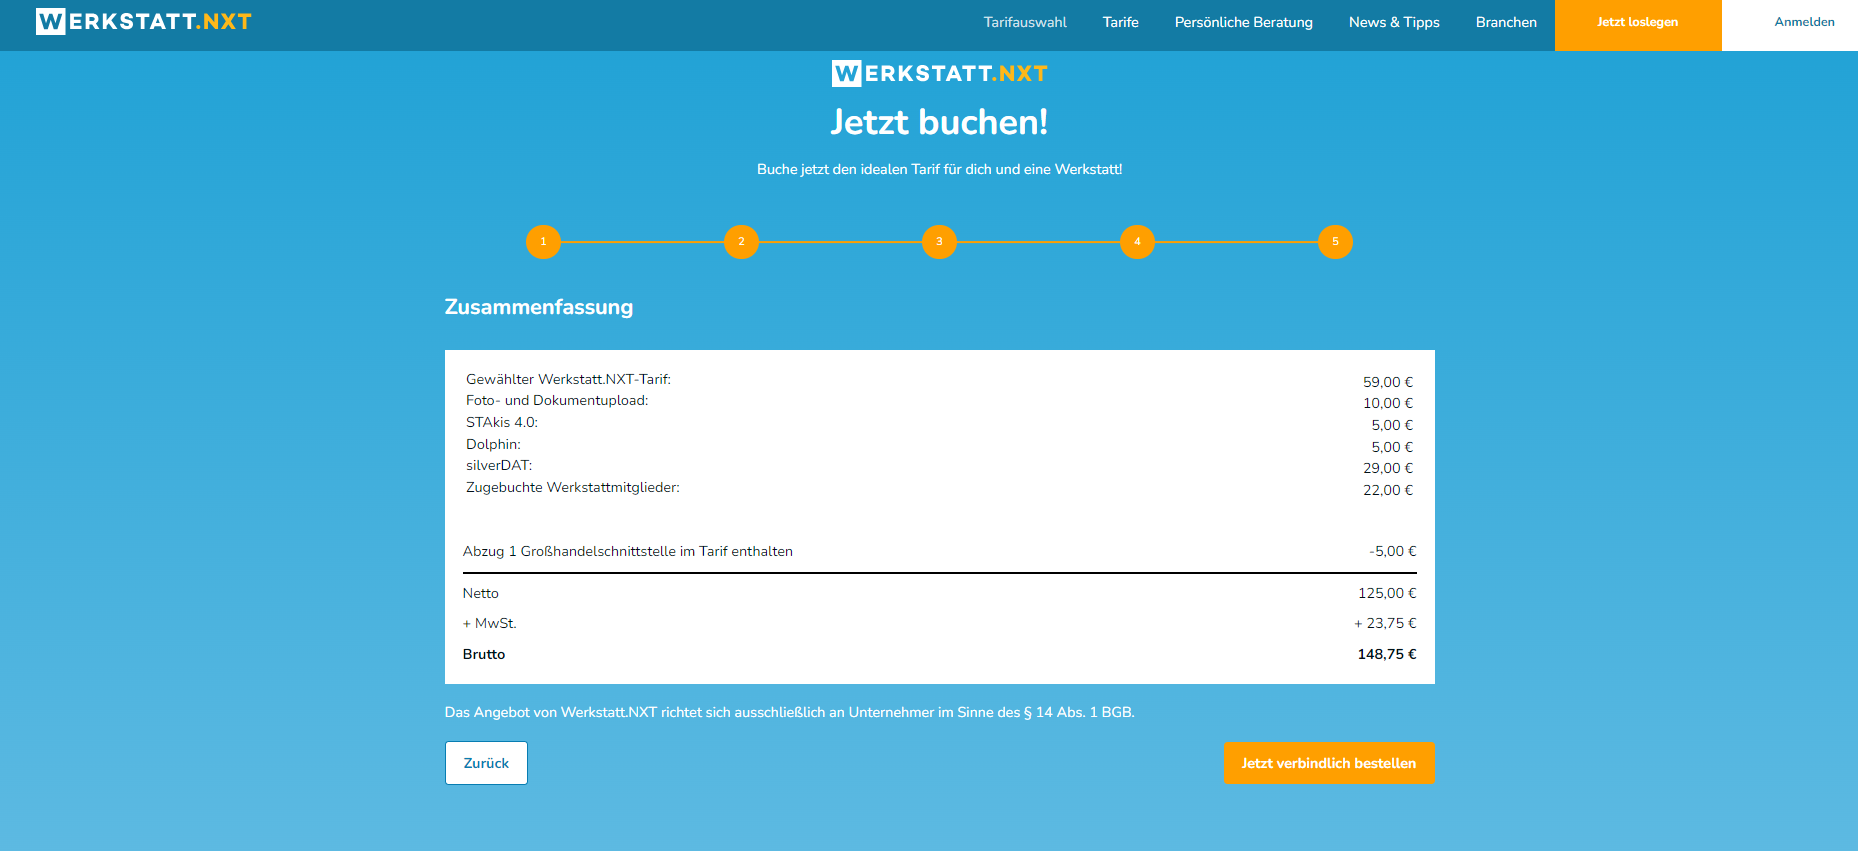The width and height of the screenshot is (1858, 851).
Task: Click the 125,00 € net total
Action: [1387, 593]
